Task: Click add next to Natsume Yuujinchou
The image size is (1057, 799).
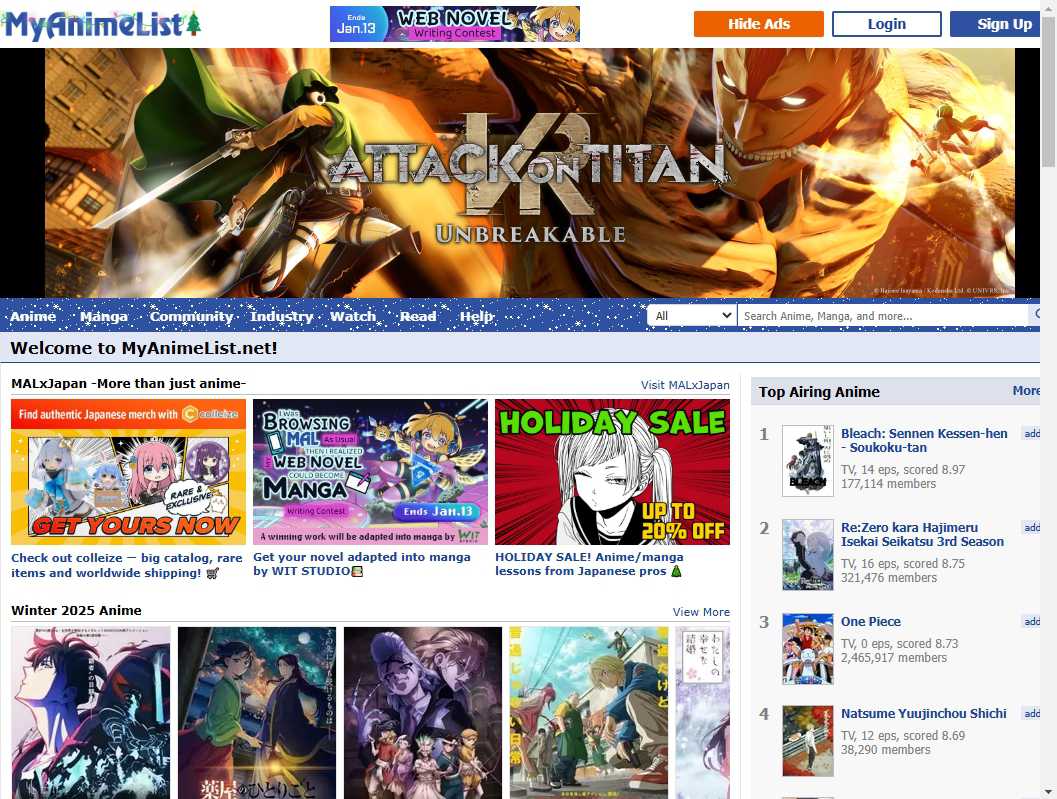Action: [x=1031, y=713]
